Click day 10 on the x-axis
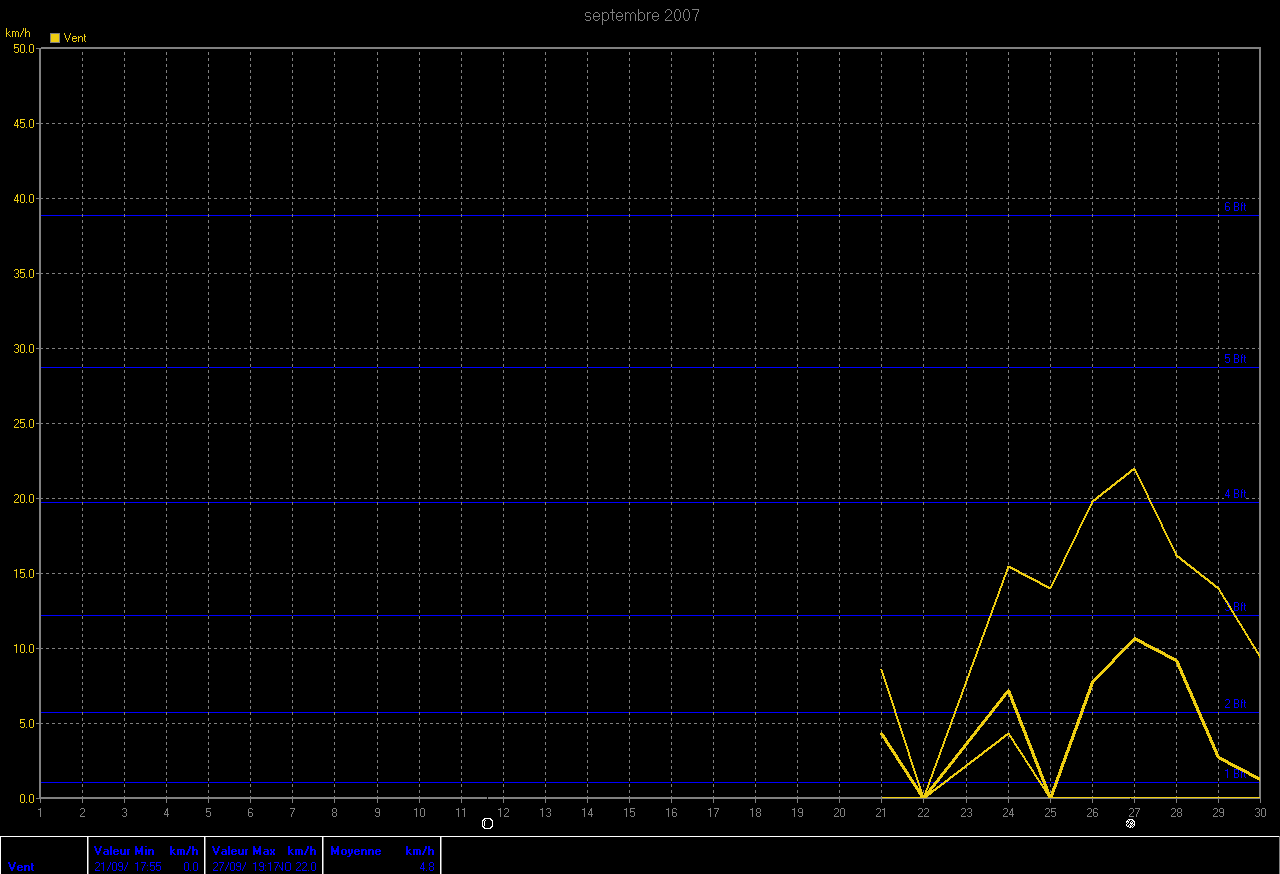This screenshot has width=1280, height=874. [x=419, y=813]
